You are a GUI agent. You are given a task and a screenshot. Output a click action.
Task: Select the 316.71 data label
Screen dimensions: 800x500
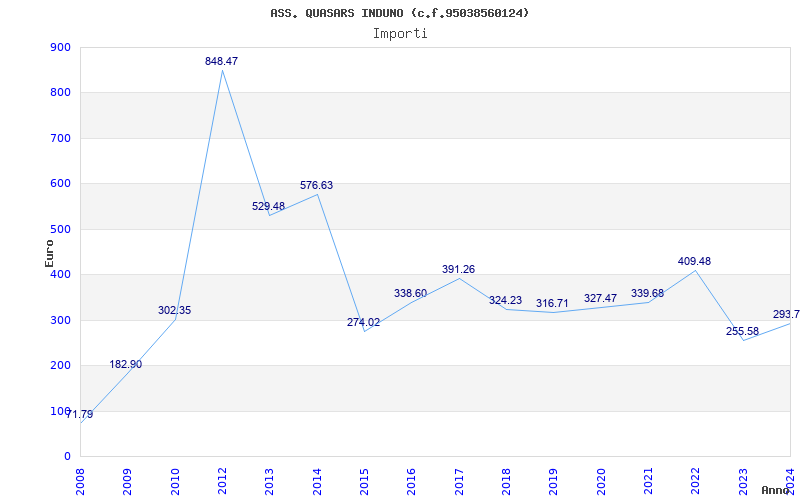click(552, 304)
